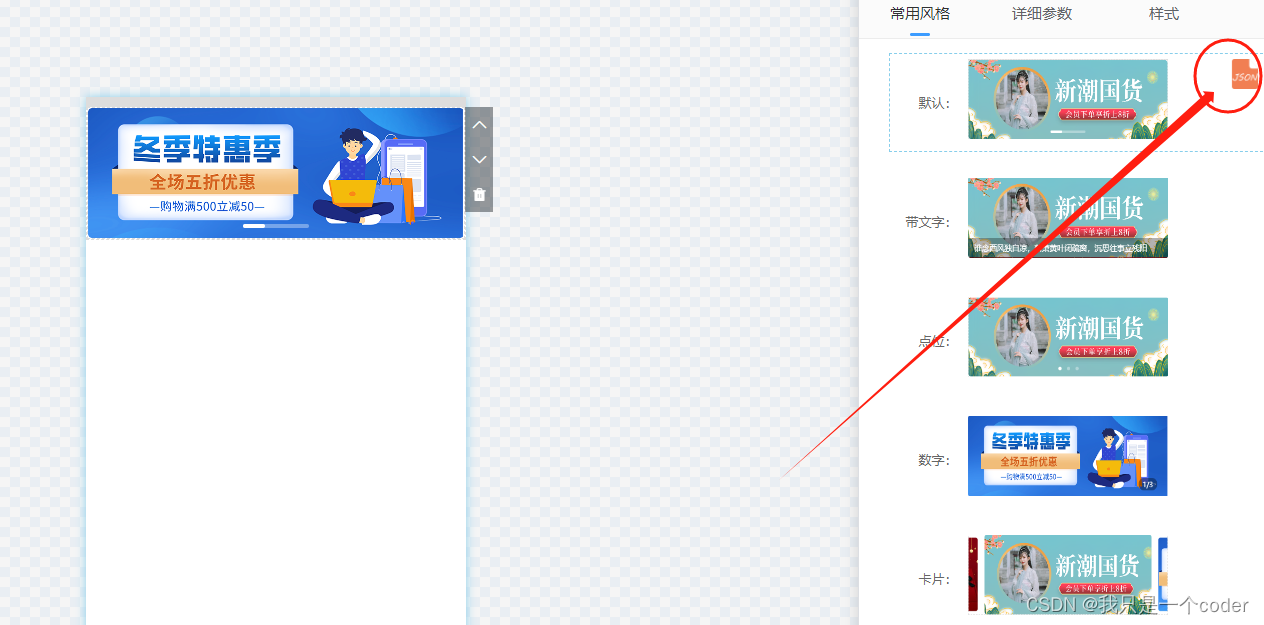Open the JSON file icon

coord(1245,74)
